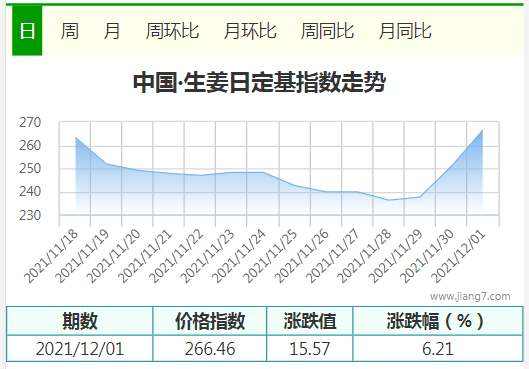
Task: Click the 价格指数 column header
Action: pos(210,321)
